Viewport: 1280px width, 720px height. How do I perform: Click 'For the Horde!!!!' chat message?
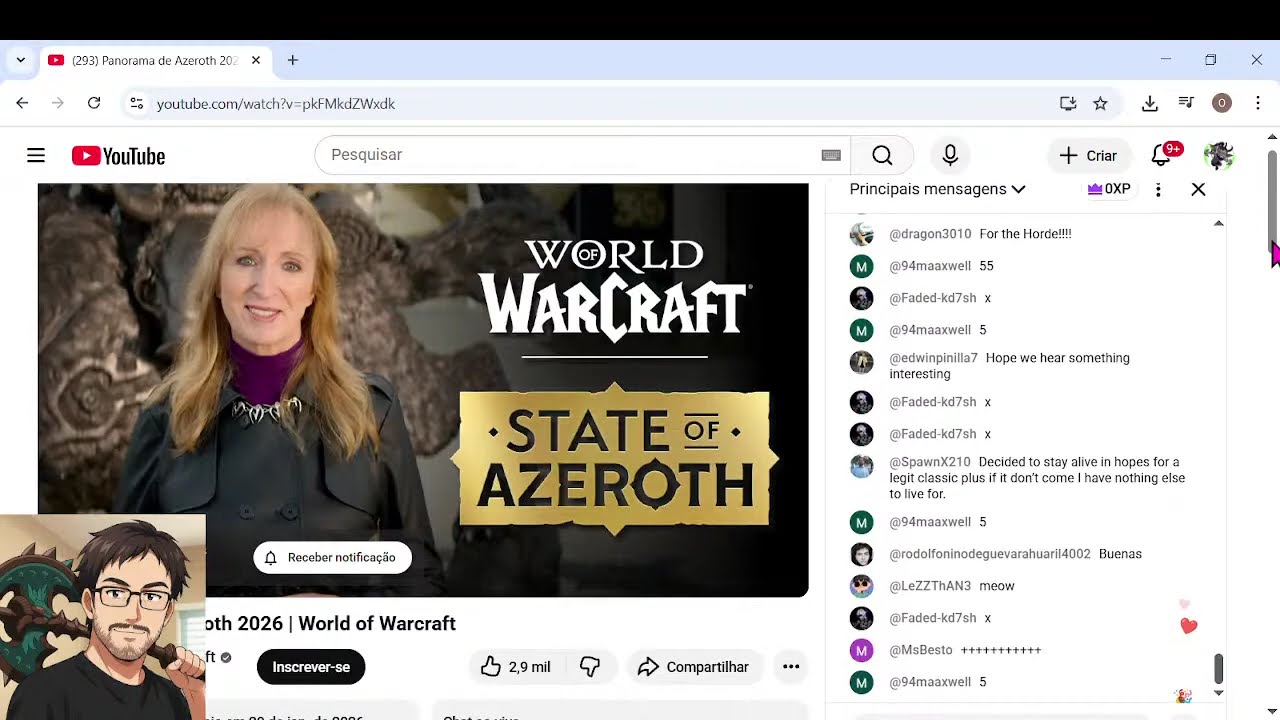point(1025,234)
